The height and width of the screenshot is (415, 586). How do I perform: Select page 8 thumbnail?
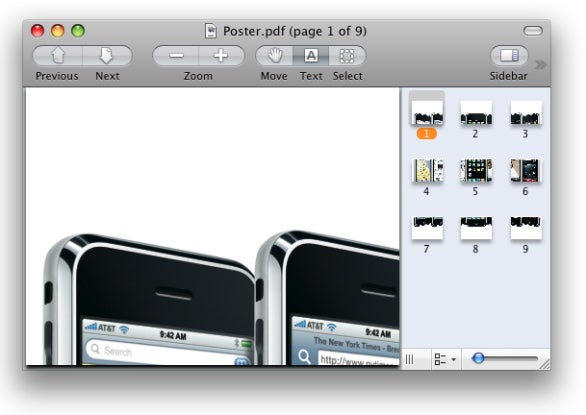(x=476, y=228)
